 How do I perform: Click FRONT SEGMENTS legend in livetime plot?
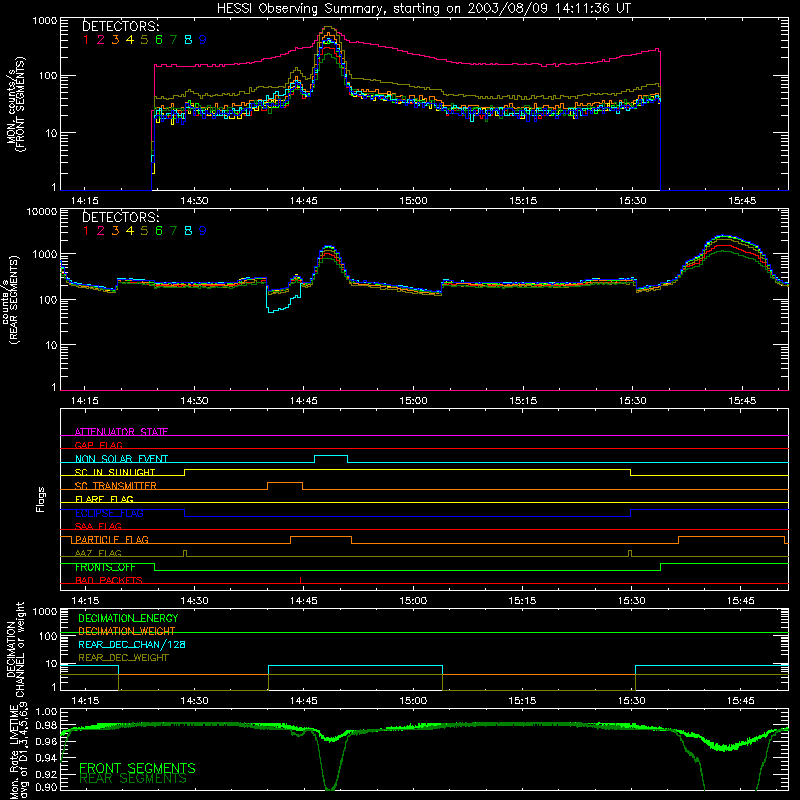point(137,768)
